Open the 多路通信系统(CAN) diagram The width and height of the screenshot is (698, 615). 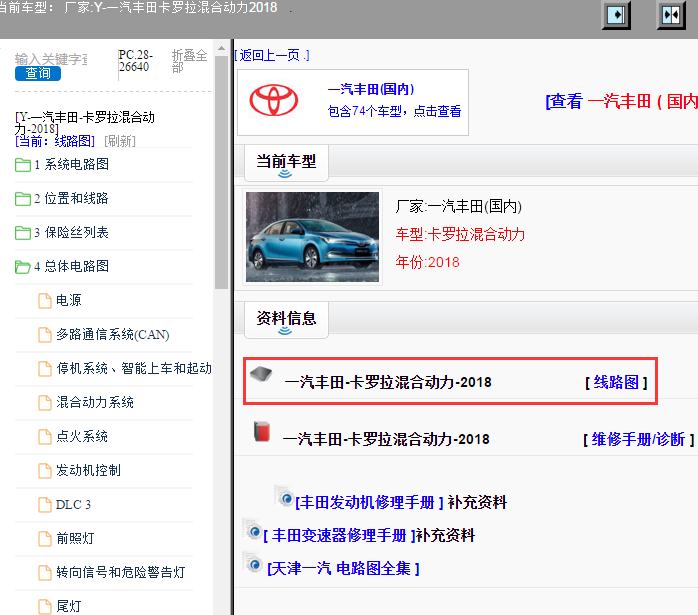click(x=113, y=334)
